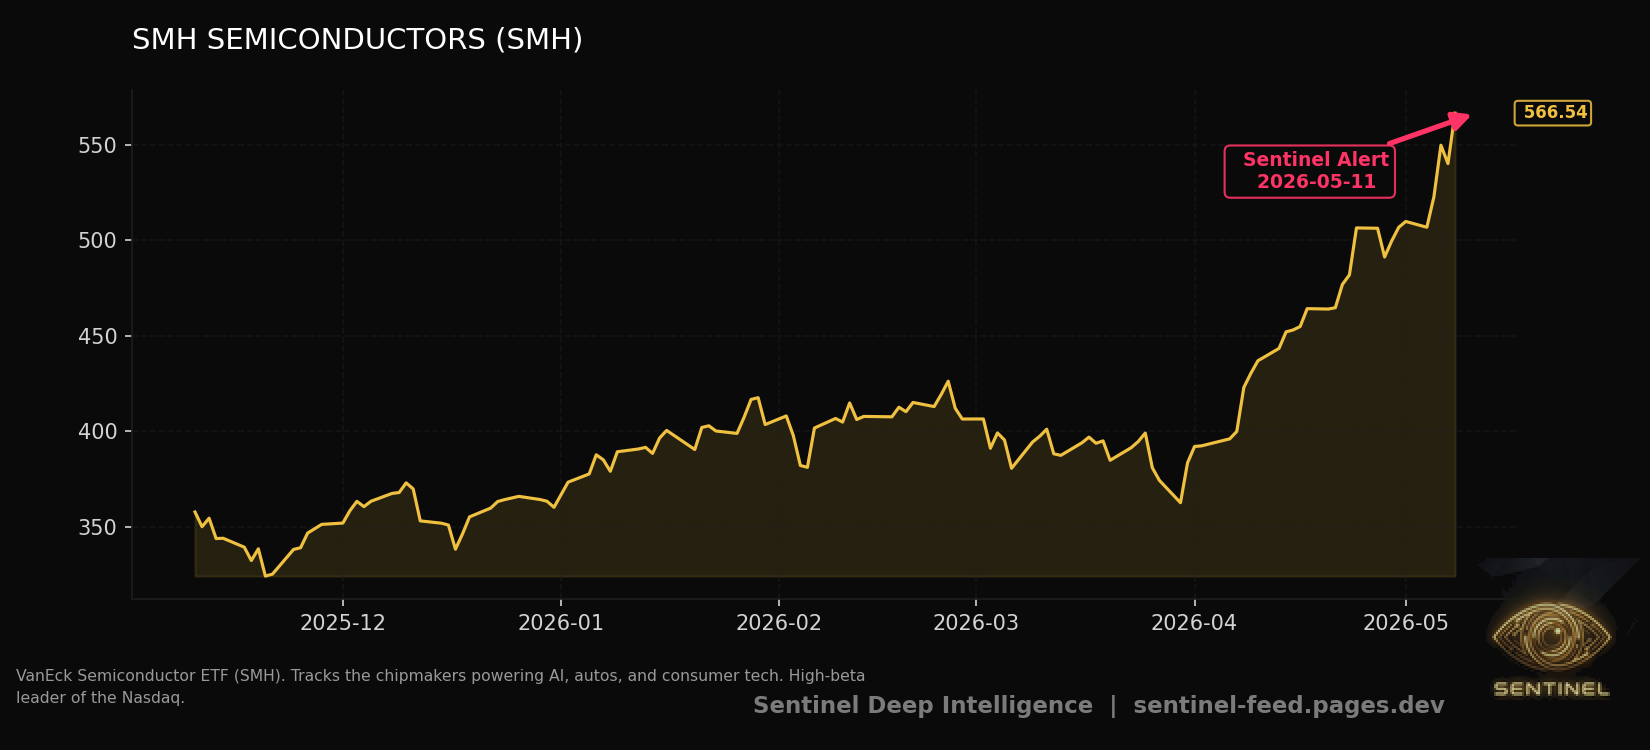Select the 350 y-axis tick label
The width and height of the screenshot is (1650, 750).
coord(97,528)
